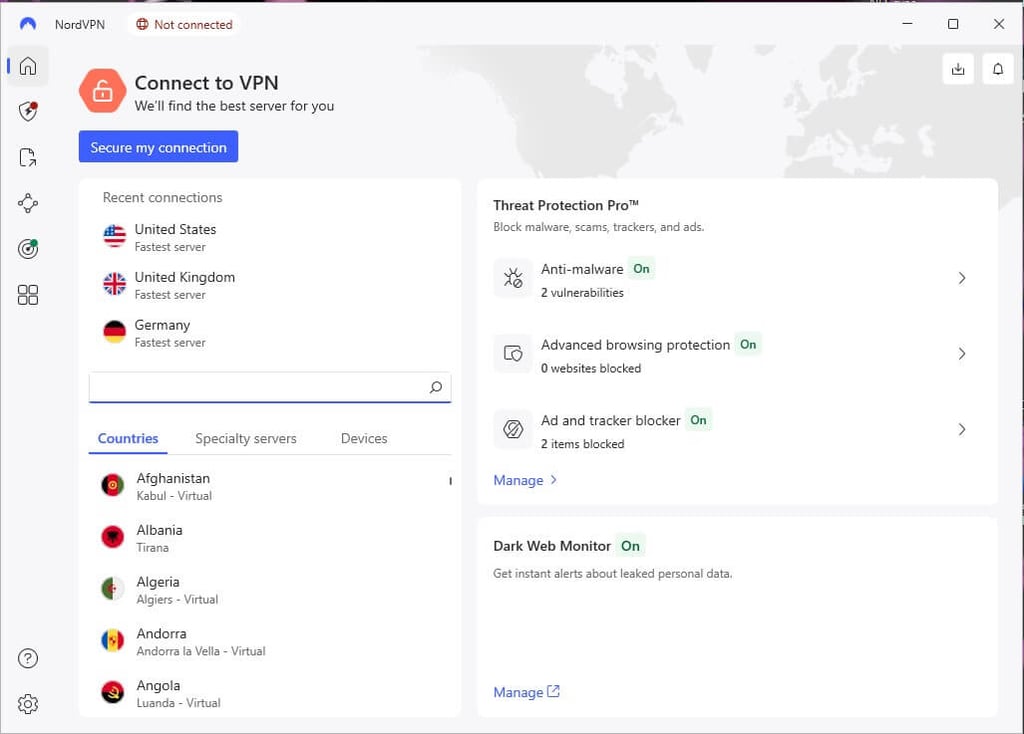Click the search magnifier icon
Viewport: 1024px width, 734px height.
436,387
